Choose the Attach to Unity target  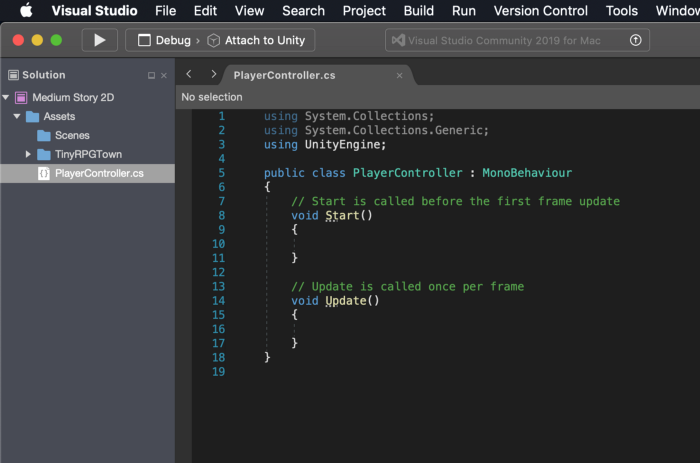(256, 40)
